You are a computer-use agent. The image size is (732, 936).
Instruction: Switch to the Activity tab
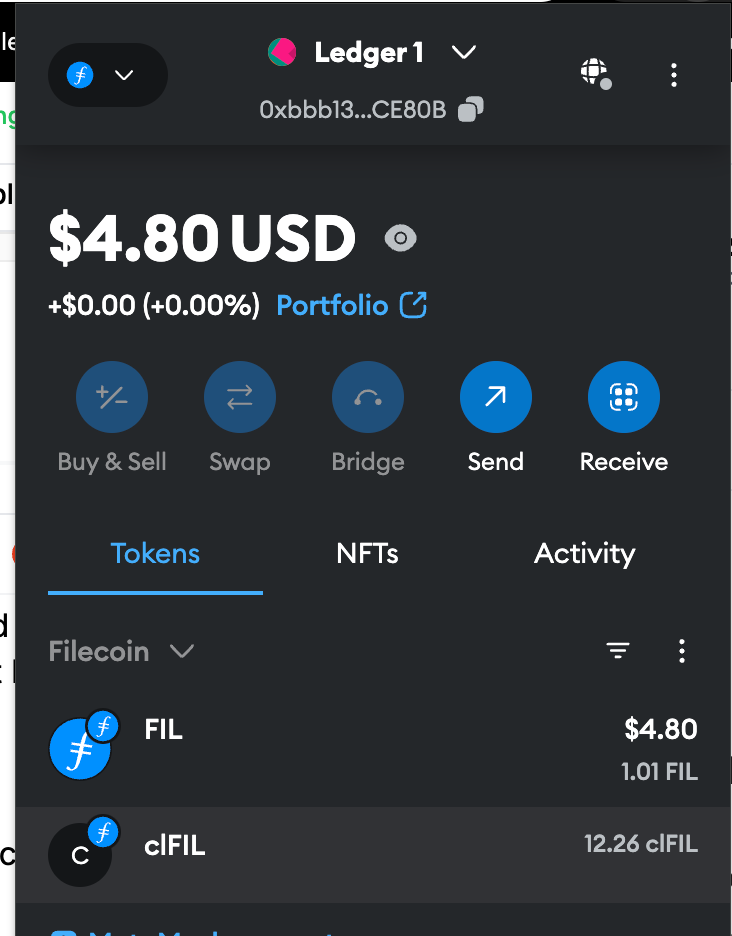click(585, 553)
